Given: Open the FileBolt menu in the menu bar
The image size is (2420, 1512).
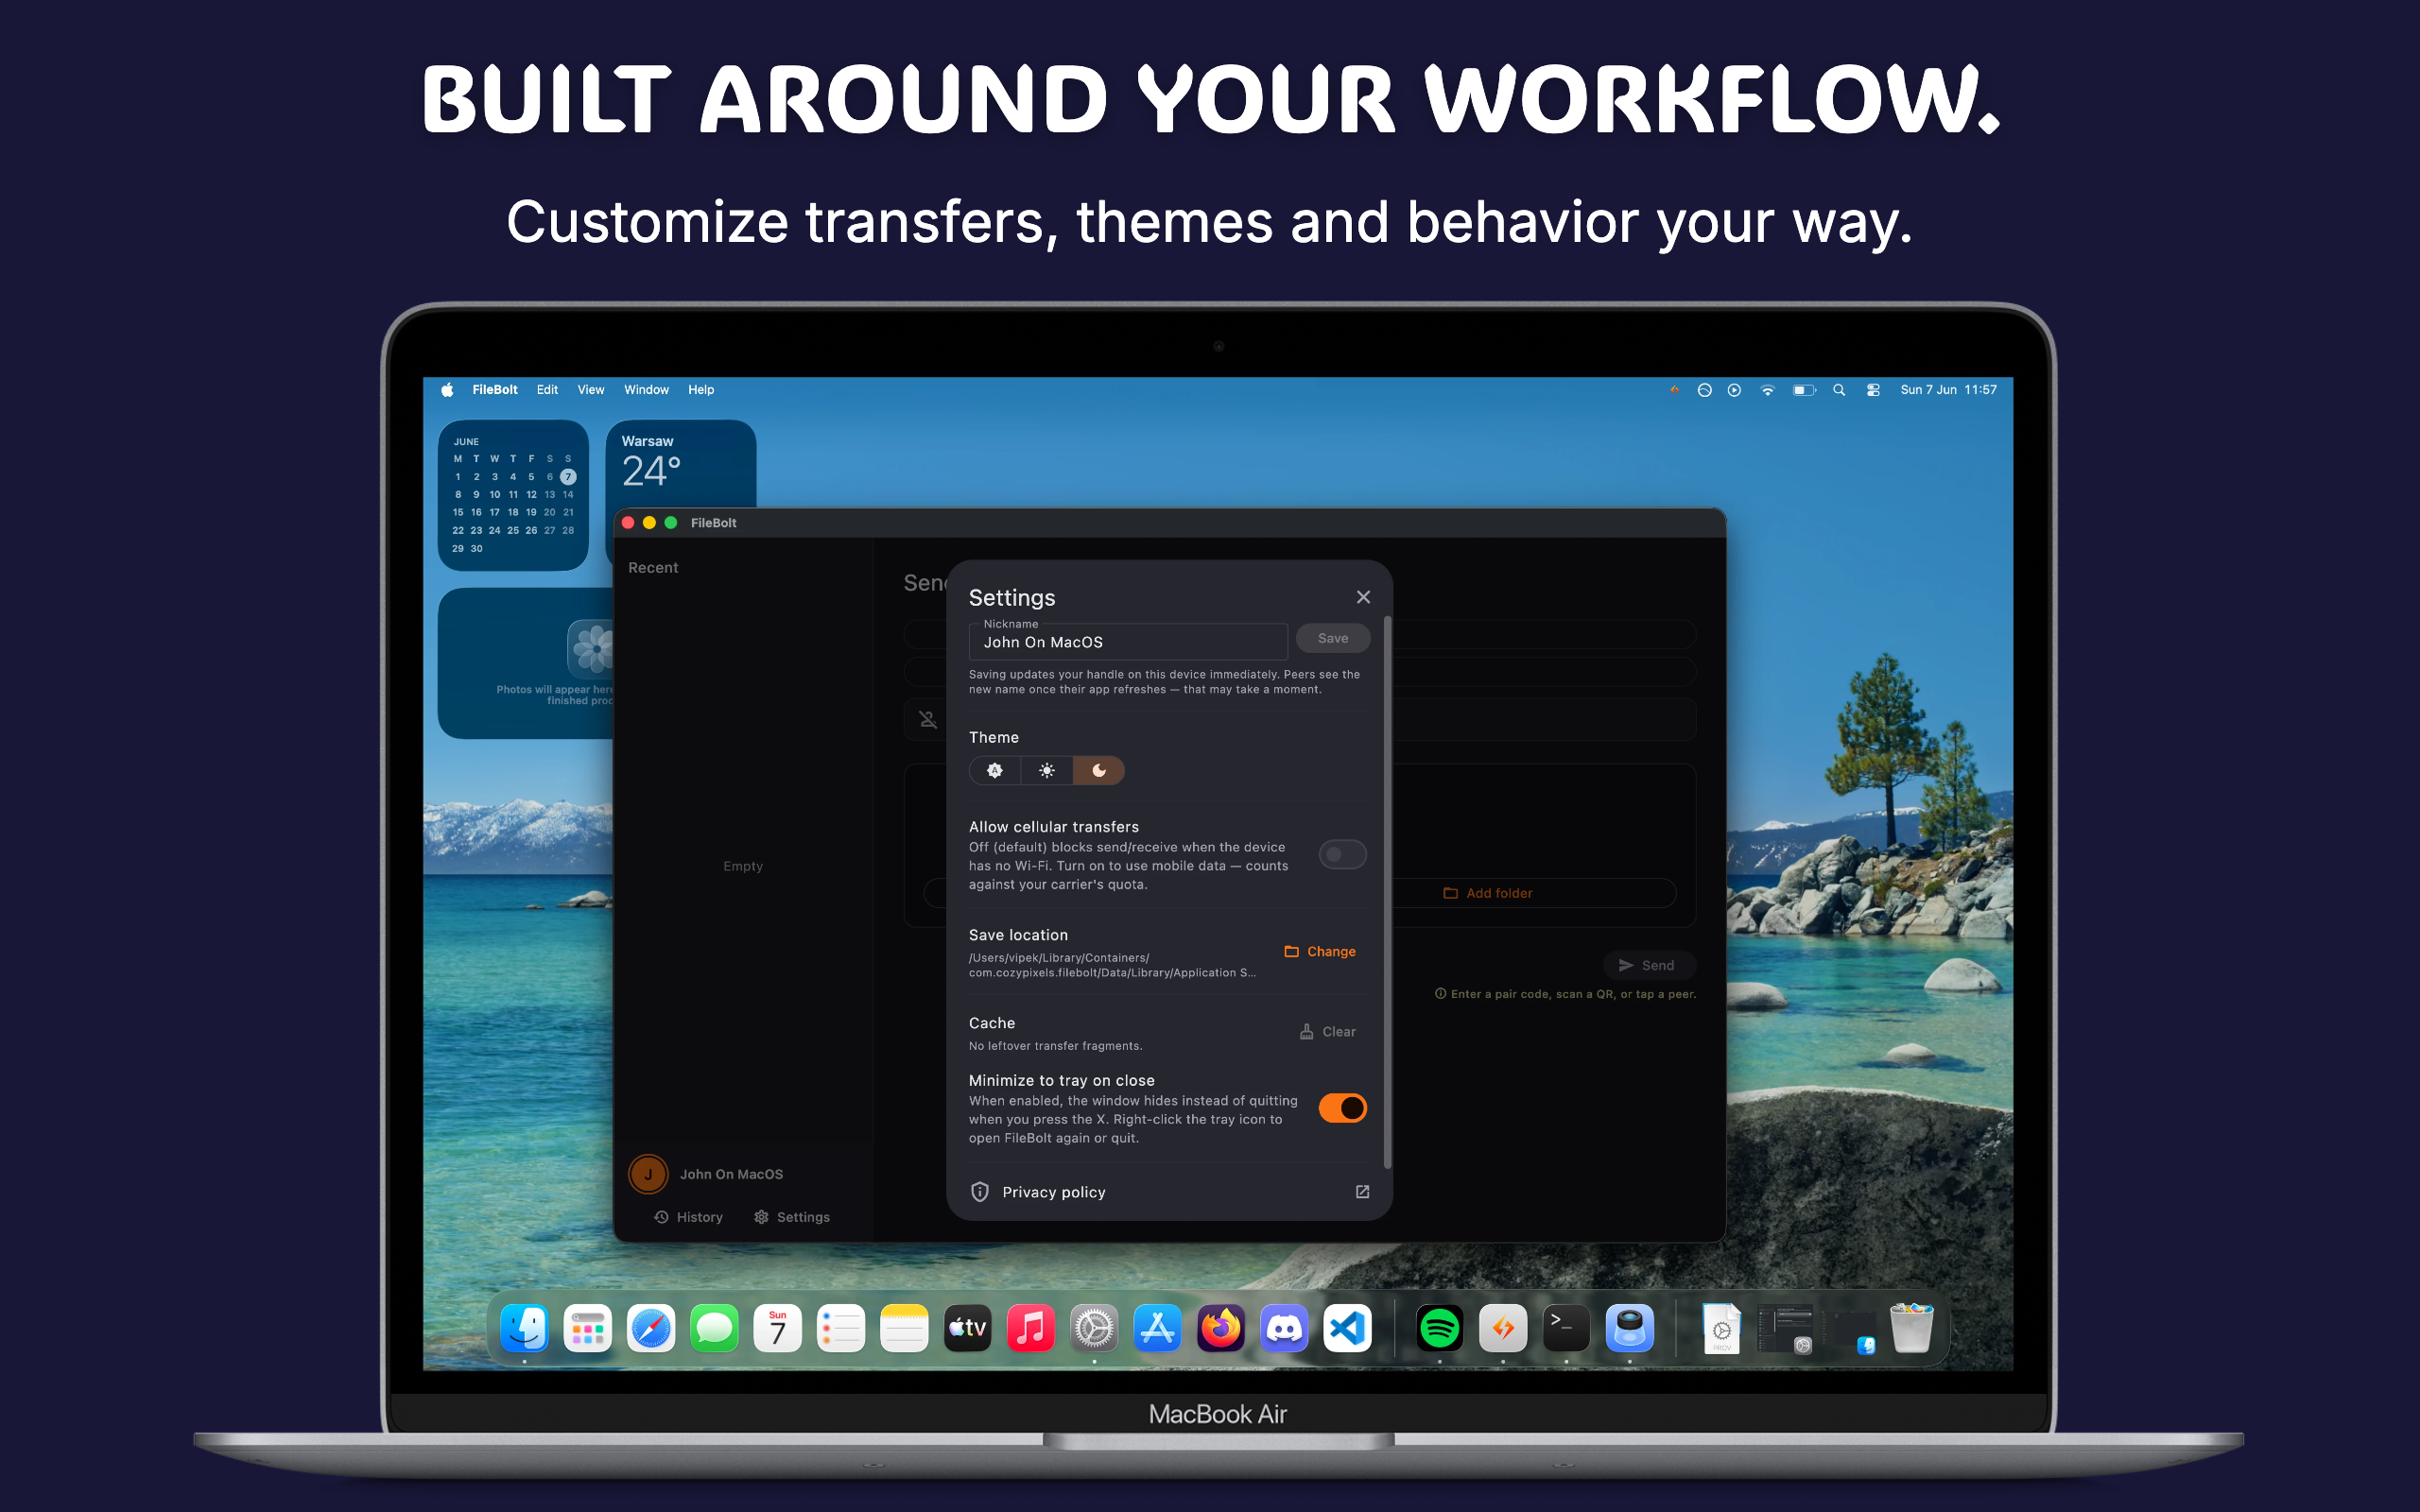Looking at the screenshot, I should tap(495, 390).
